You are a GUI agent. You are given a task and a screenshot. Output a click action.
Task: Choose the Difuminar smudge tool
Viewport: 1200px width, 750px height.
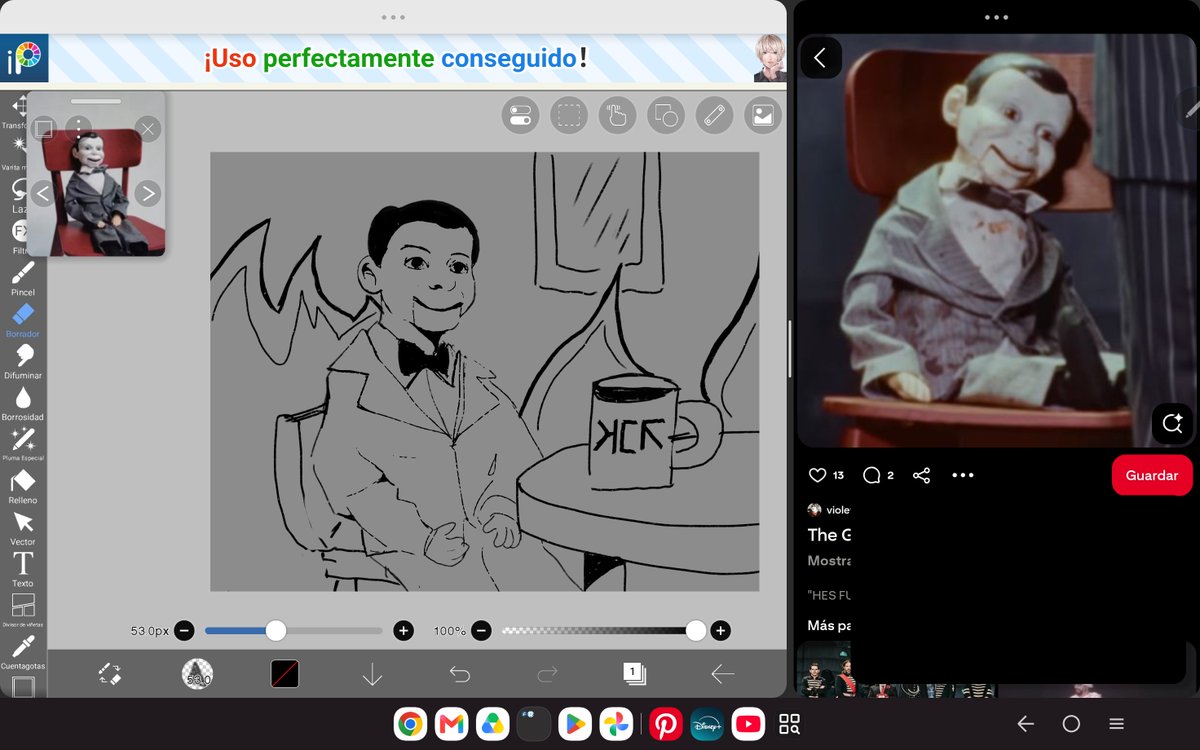[22, 361]
